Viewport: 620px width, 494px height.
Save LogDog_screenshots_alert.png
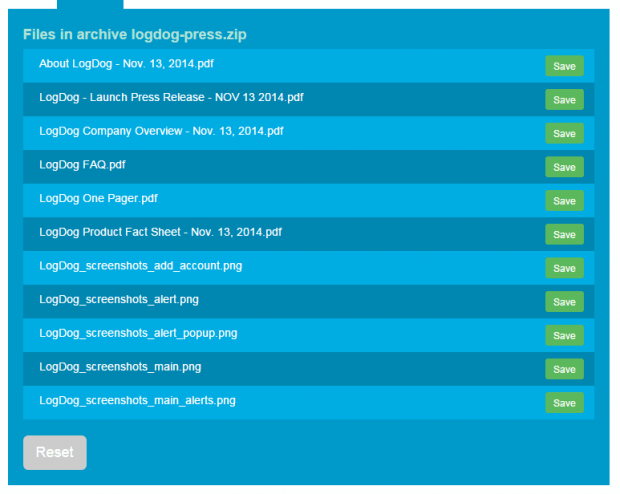pos(564,302)
